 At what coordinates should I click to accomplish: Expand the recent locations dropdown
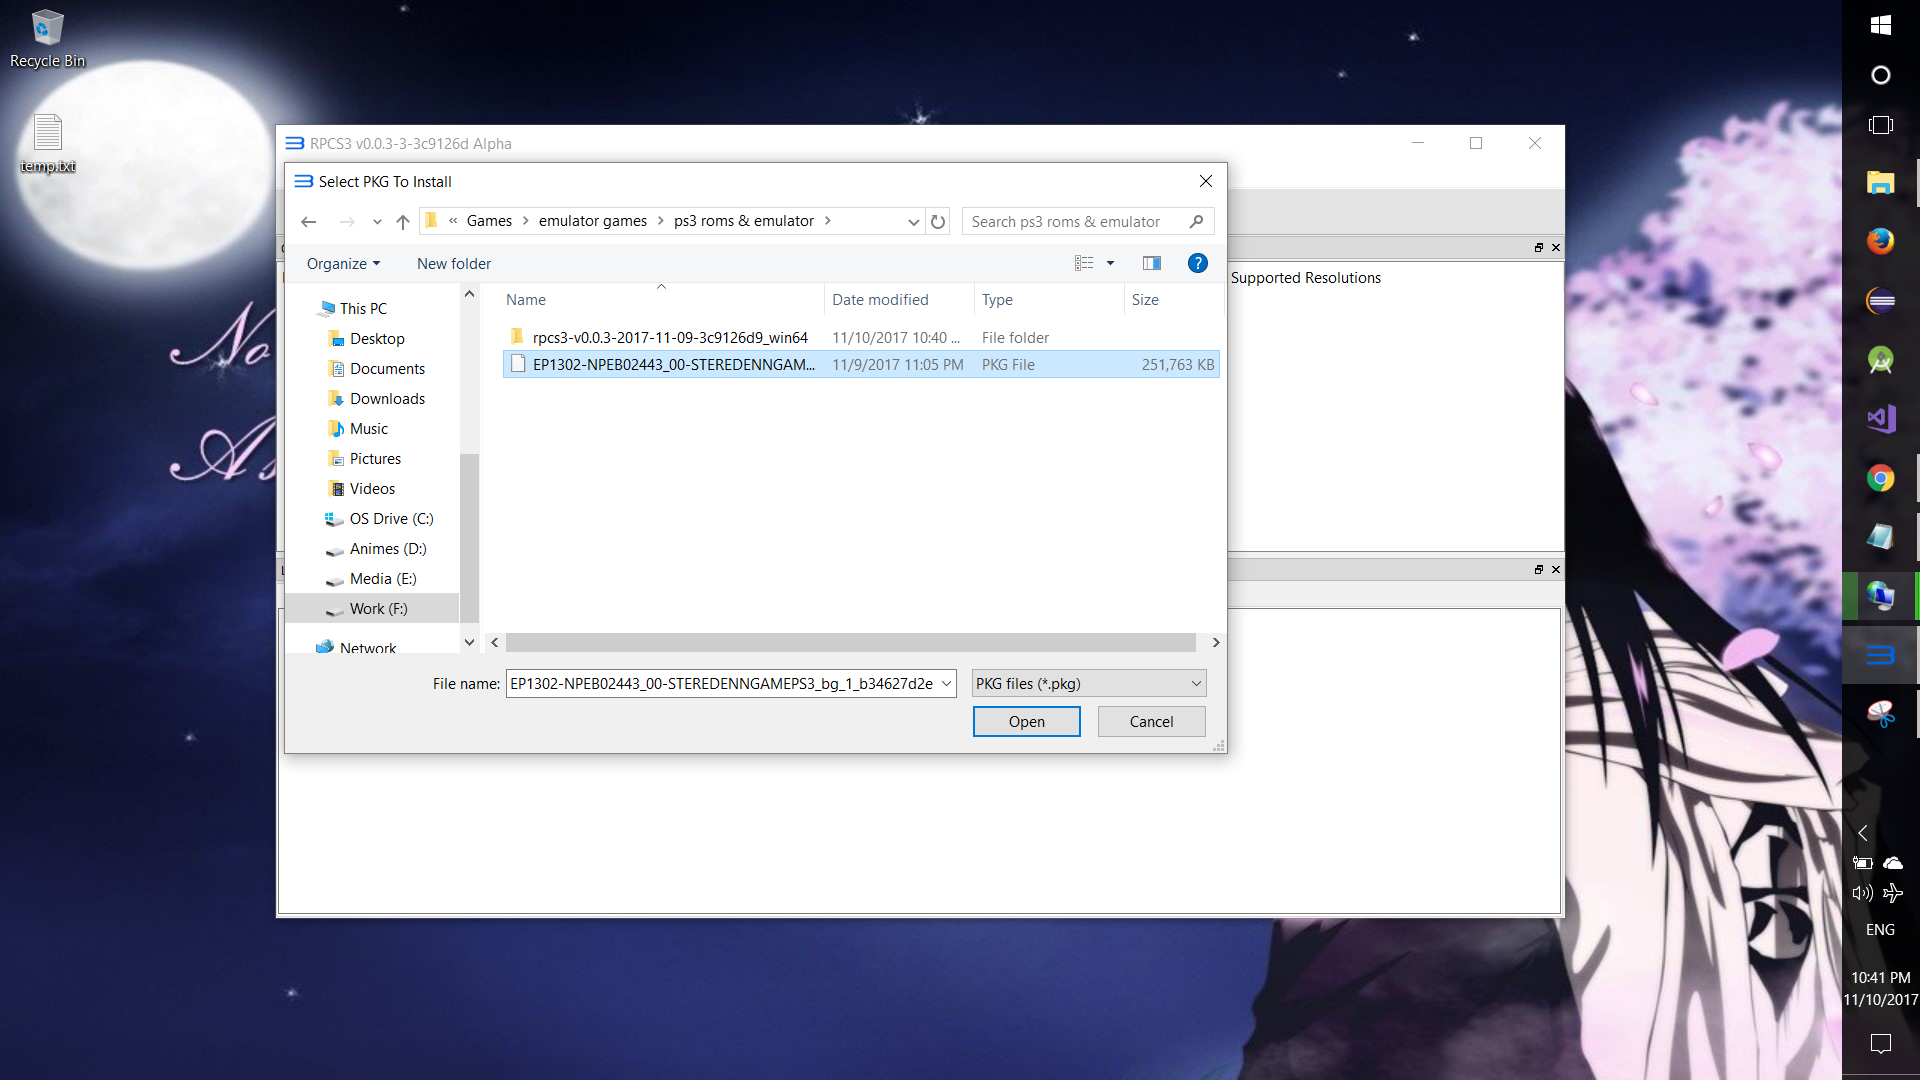coord(377,222)
